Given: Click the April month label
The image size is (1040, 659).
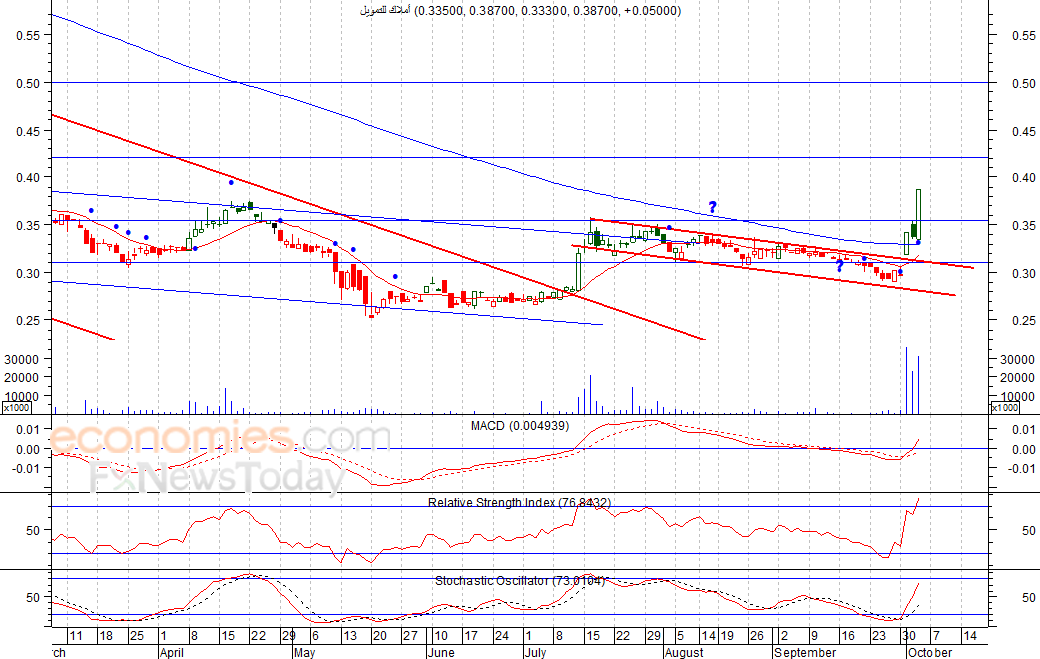Looking at the screenshot, I should point(172,652).
